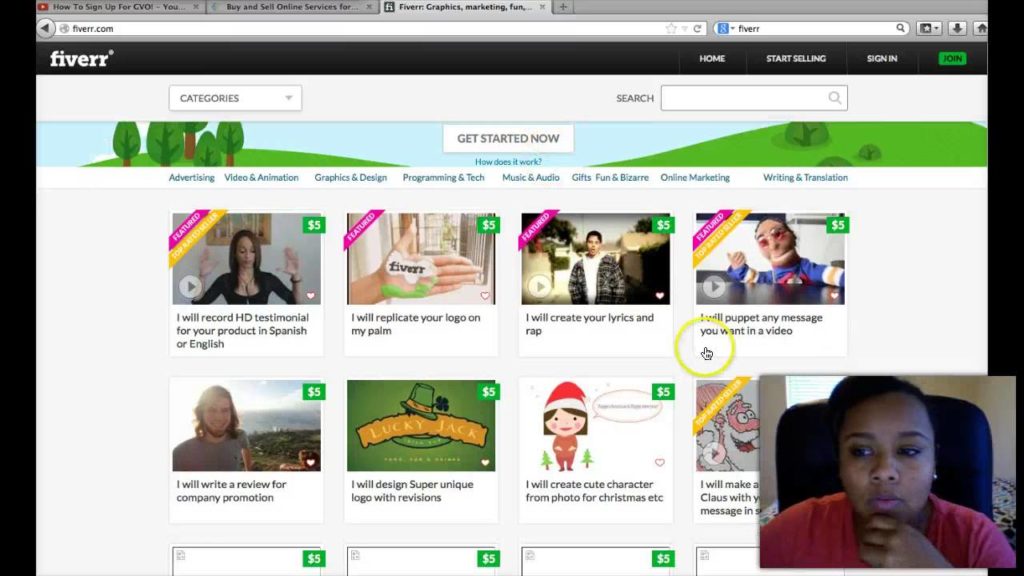Favorite the lyrics and rap gig heart
The height and width of the screenshot is (576, 1024).
(x=660, y=296)
